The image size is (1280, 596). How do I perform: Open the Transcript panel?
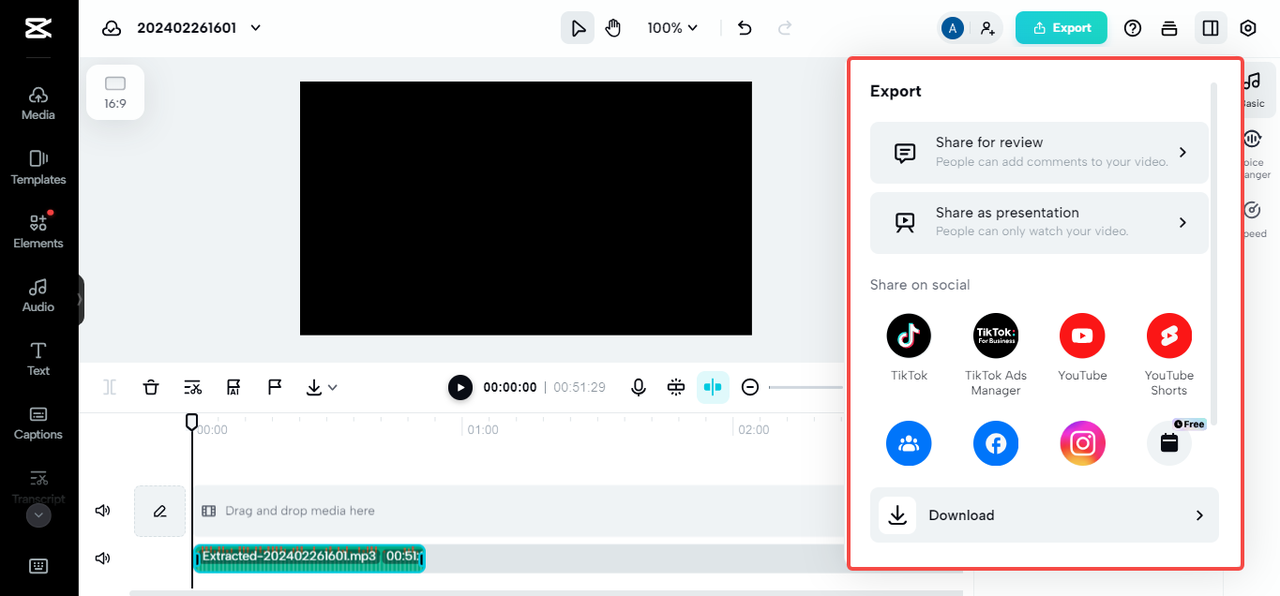coord(38,486)
